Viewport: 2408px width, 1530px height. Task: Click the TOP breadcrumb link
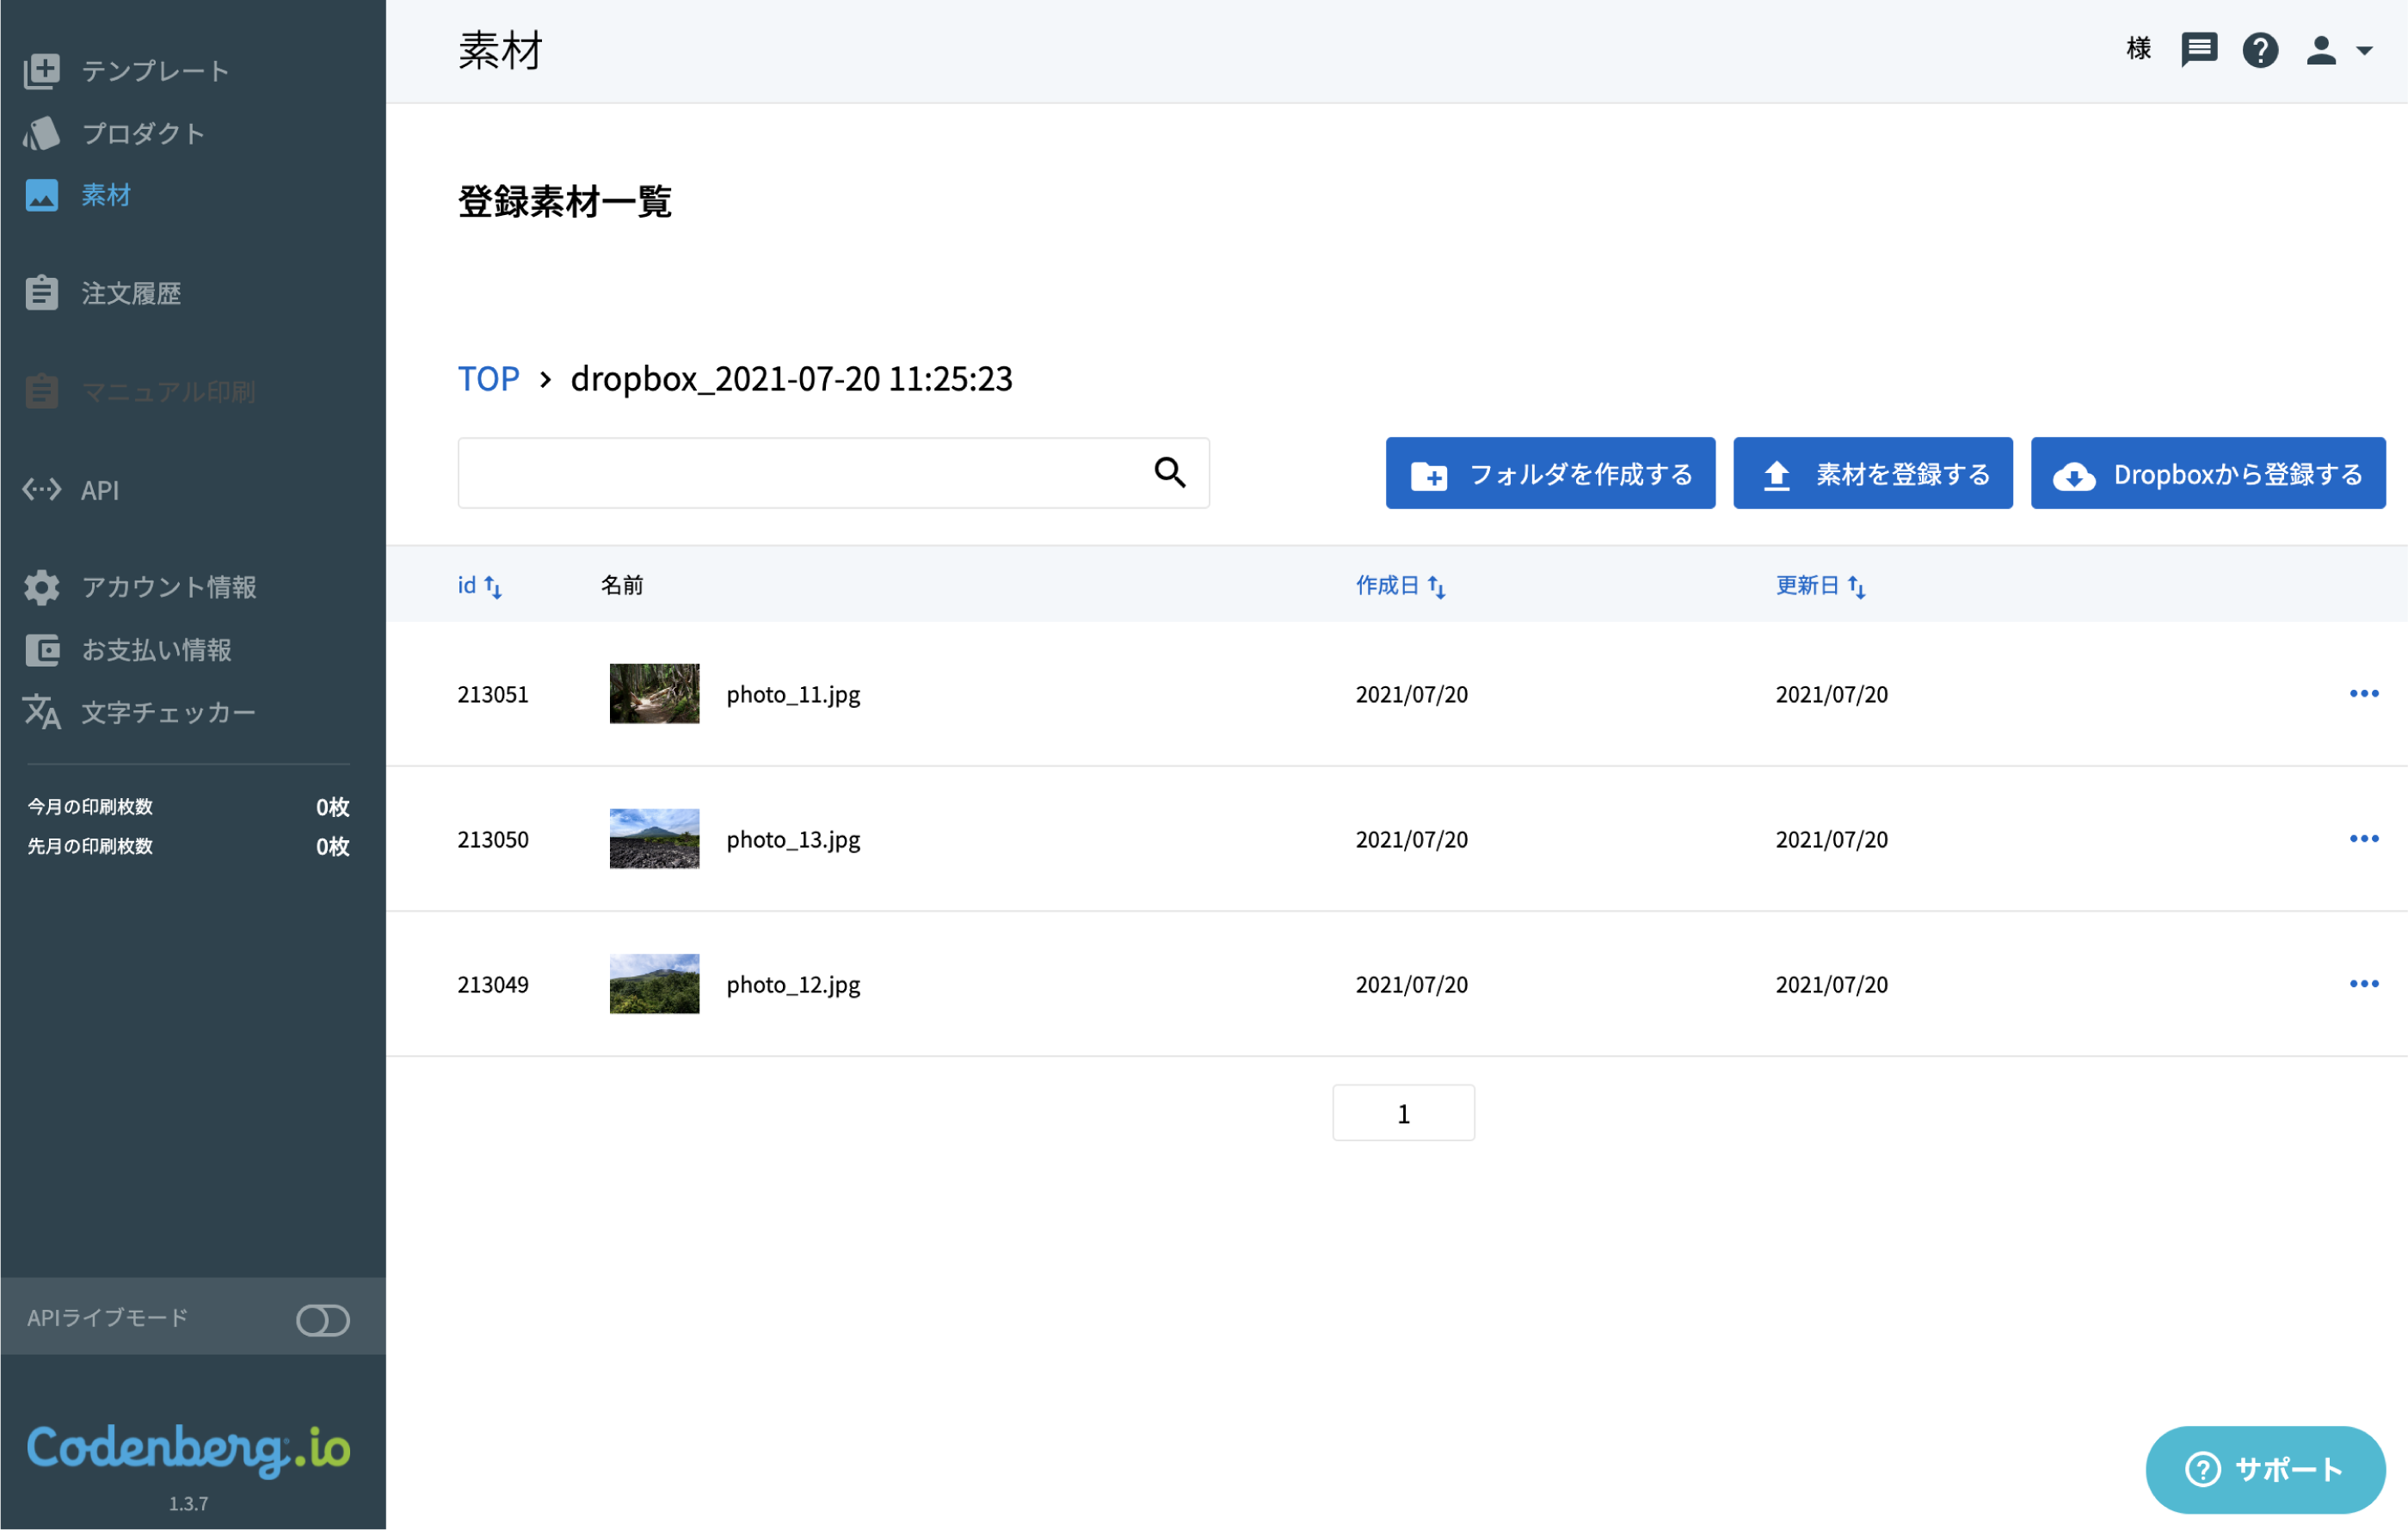[x=488, y=379]
